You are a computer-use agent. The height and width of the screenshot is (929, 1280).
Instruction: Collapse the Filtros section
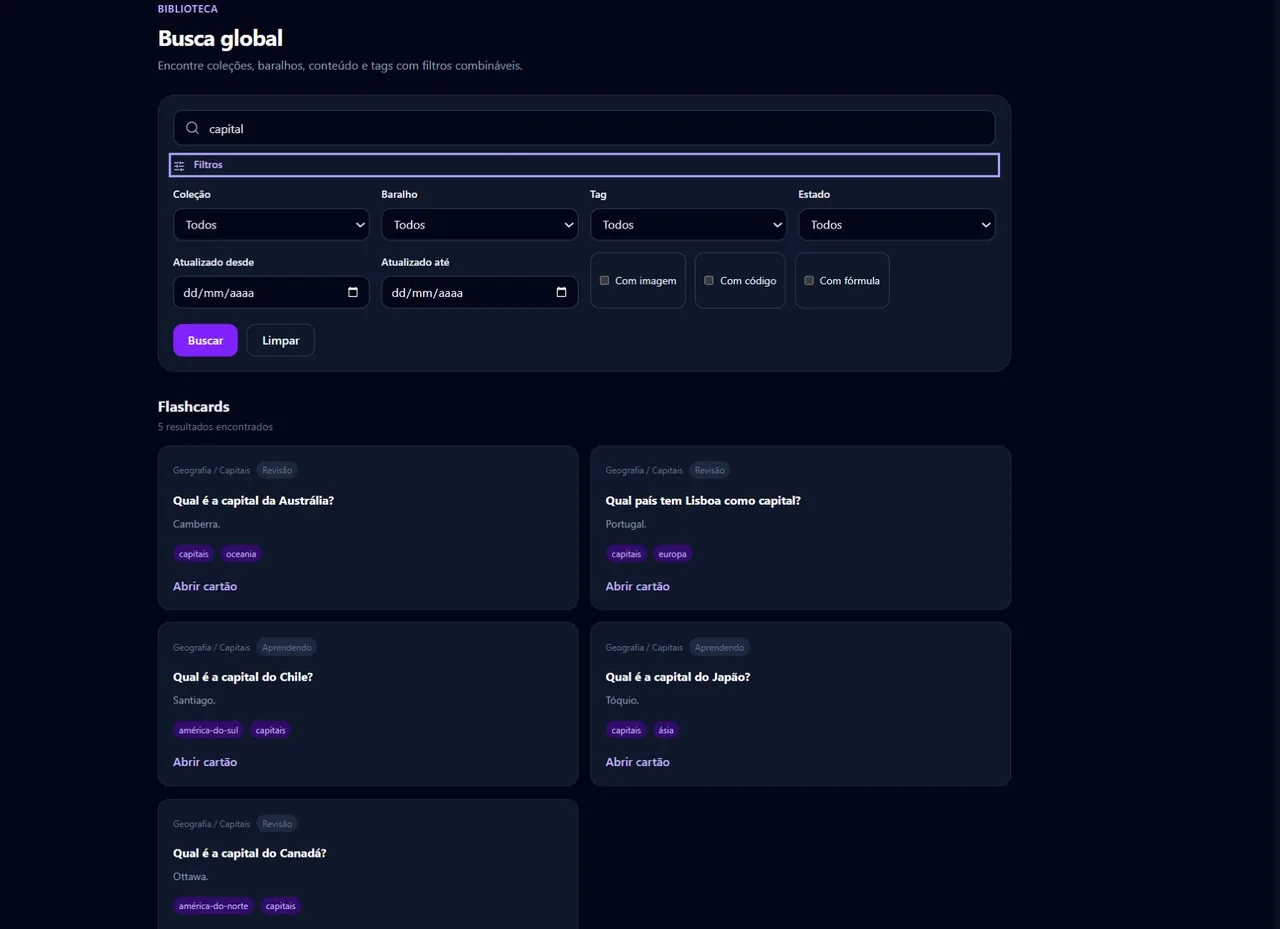pyautogui.click(x=584, y=165)
